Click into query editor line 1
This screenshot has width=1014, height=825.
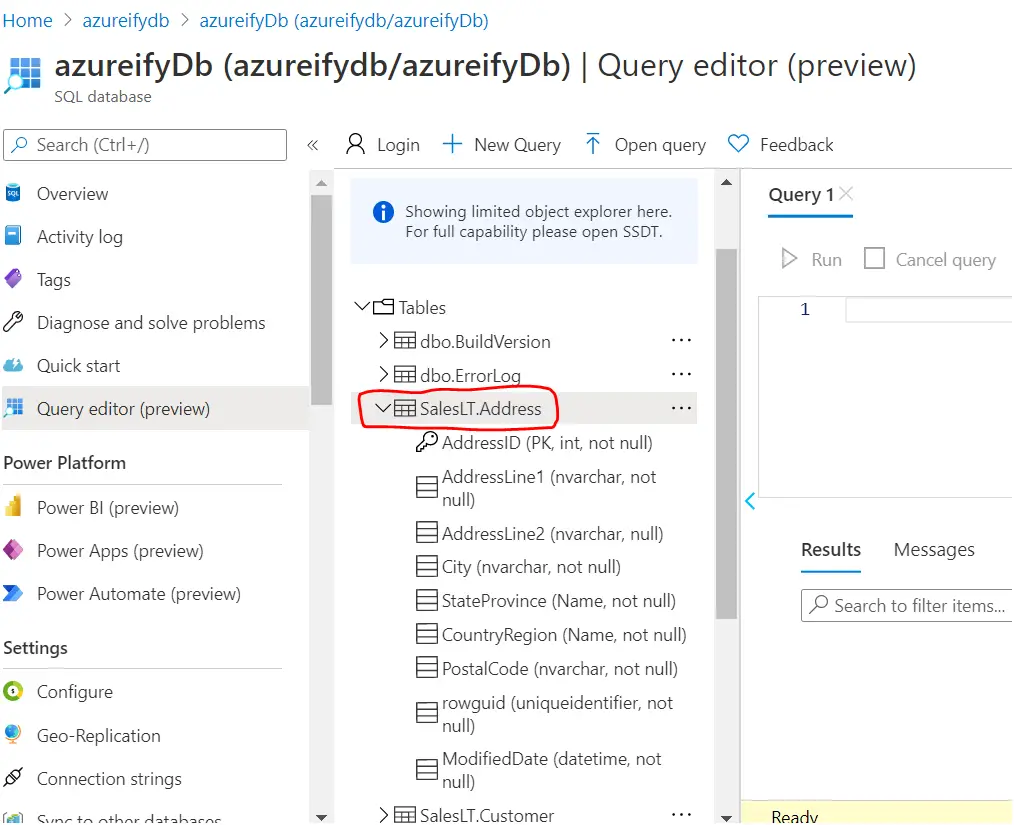929,310
